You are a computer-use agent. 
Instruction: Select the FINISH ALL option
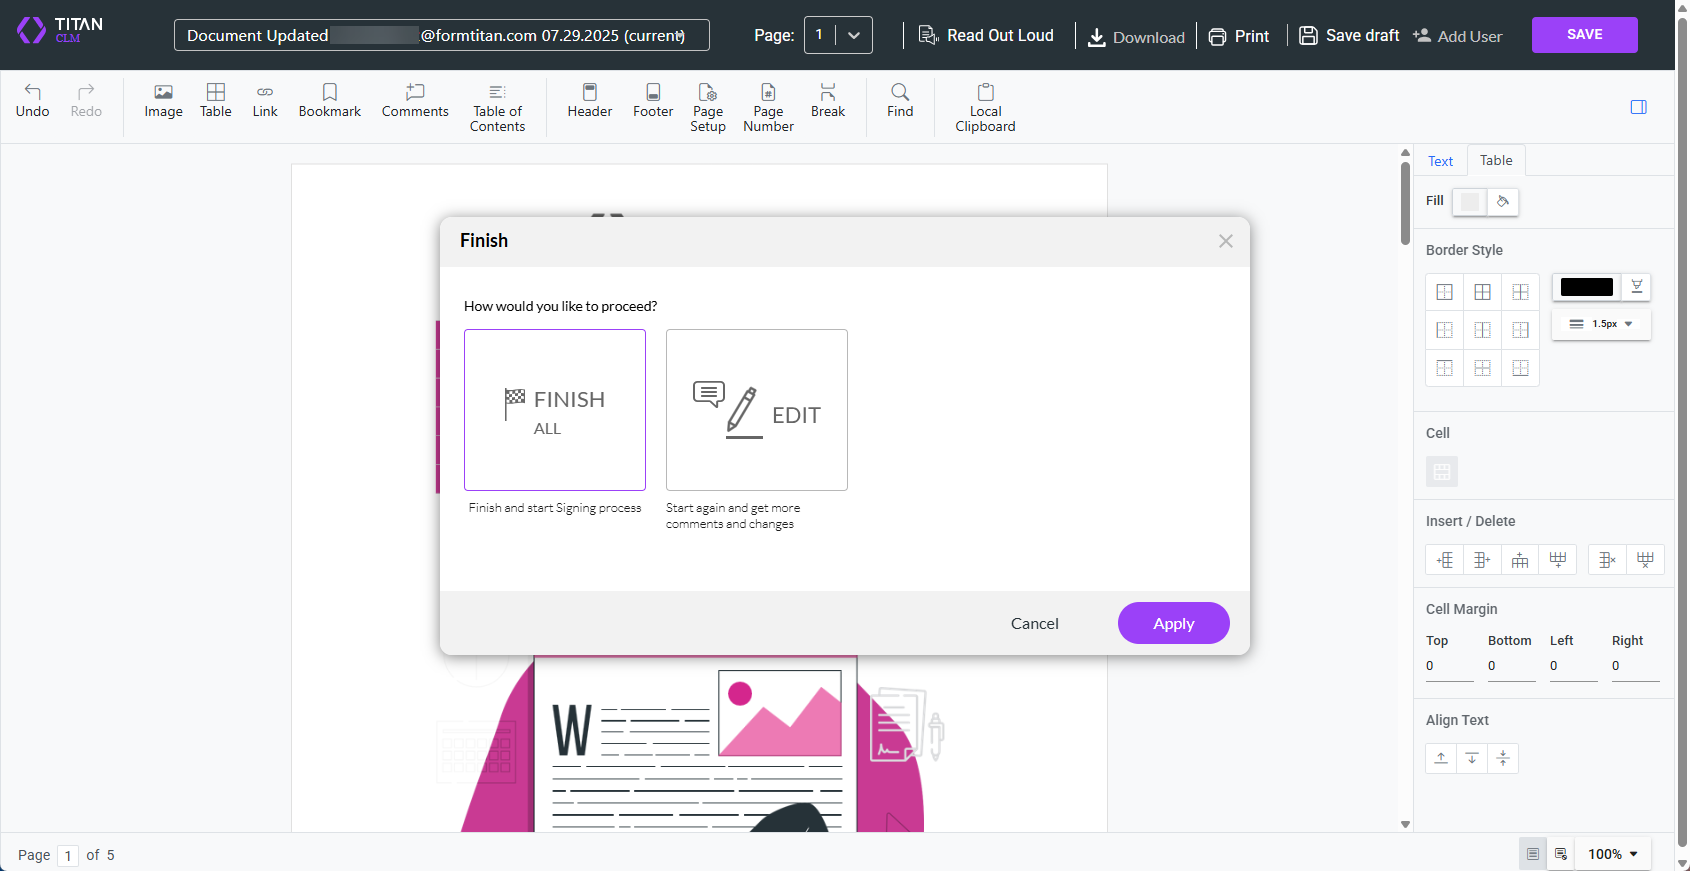tap(555, 410)
